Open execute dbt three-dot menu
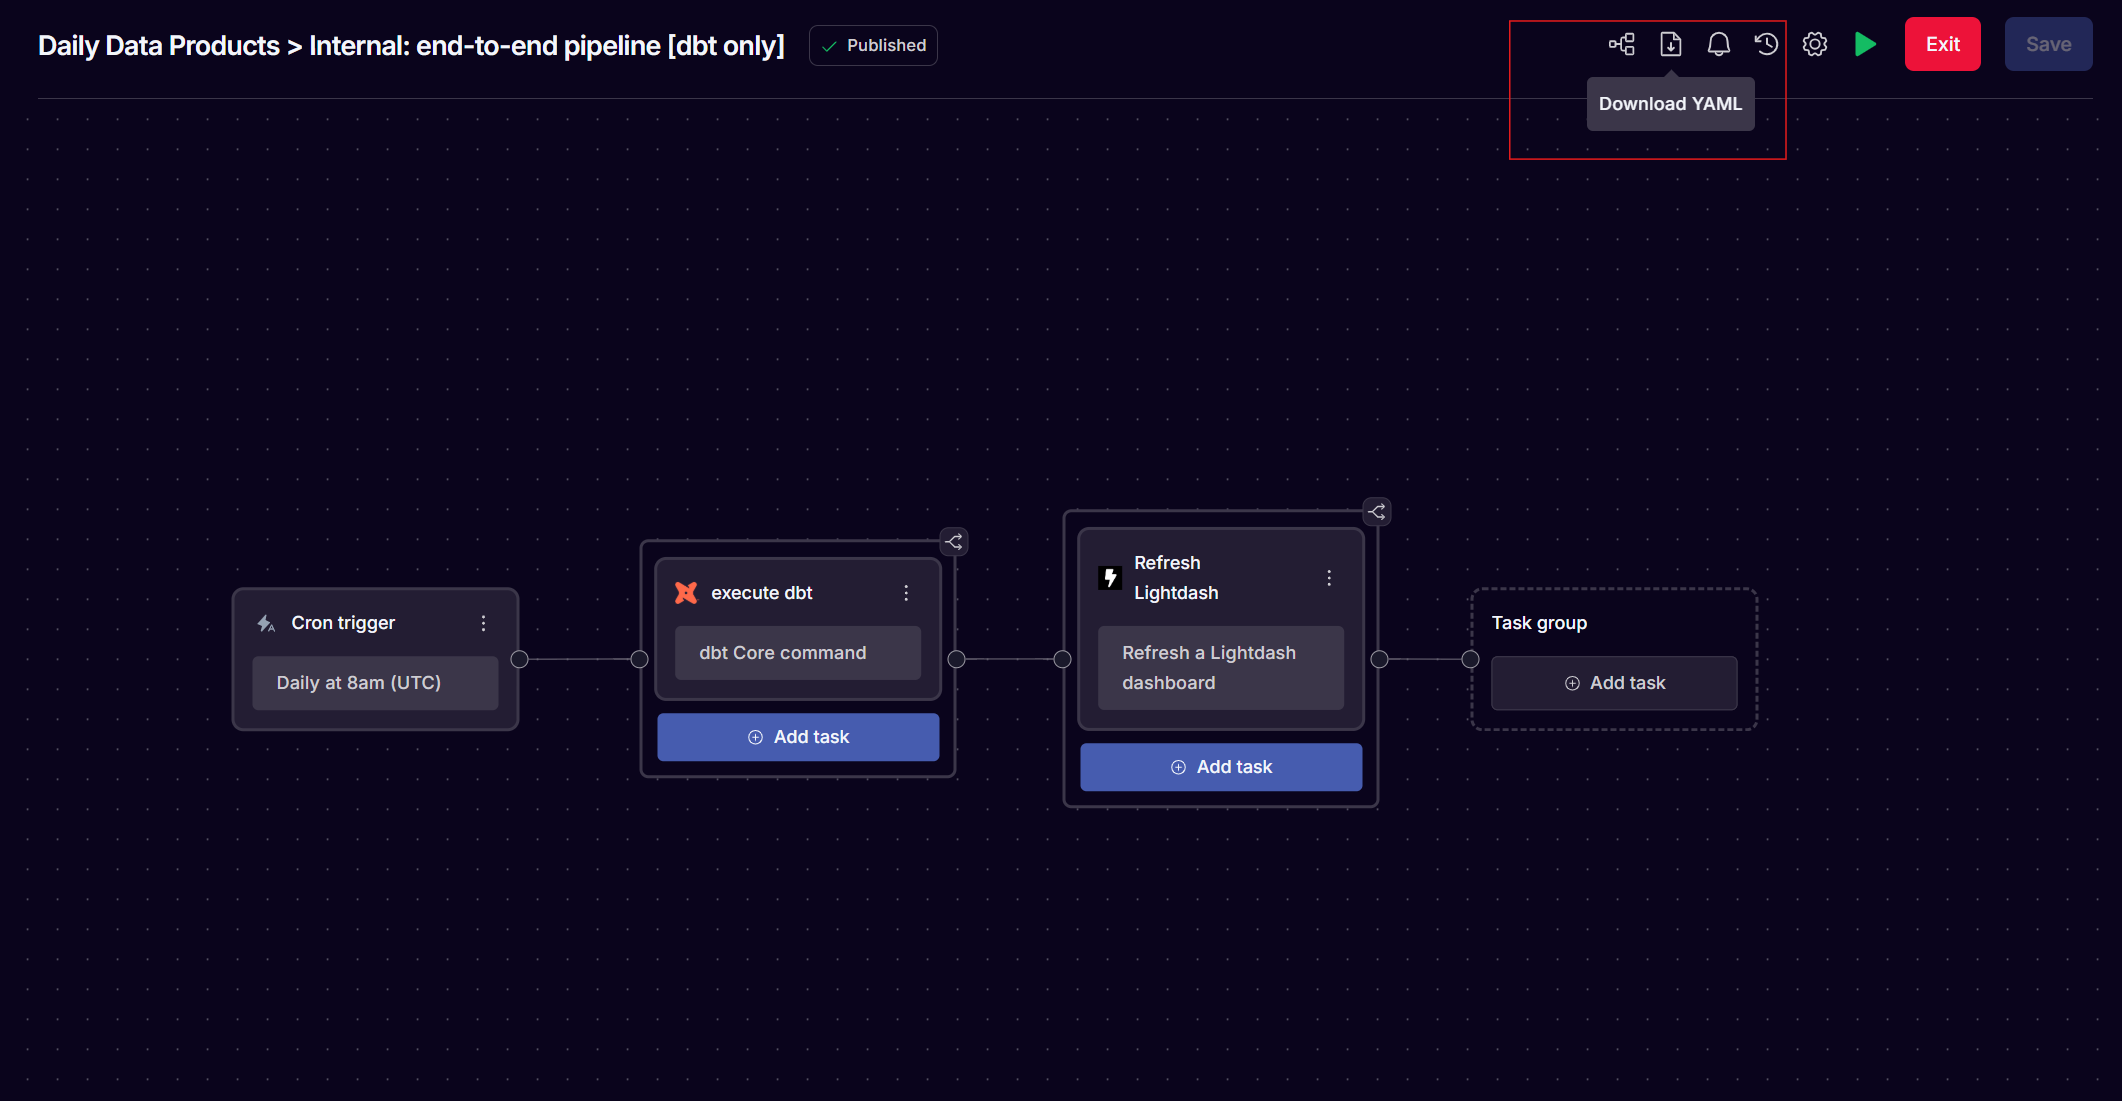 [x=907, y=593]
